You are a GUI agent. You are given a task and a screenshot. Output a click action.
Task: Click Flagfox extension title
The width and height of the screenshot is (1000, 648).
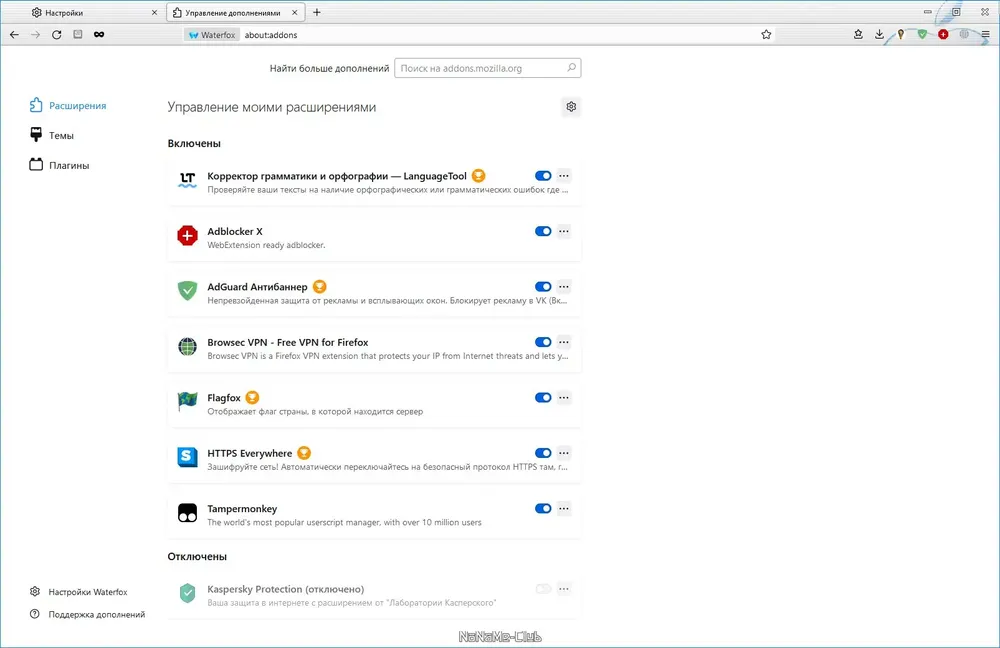224,398
